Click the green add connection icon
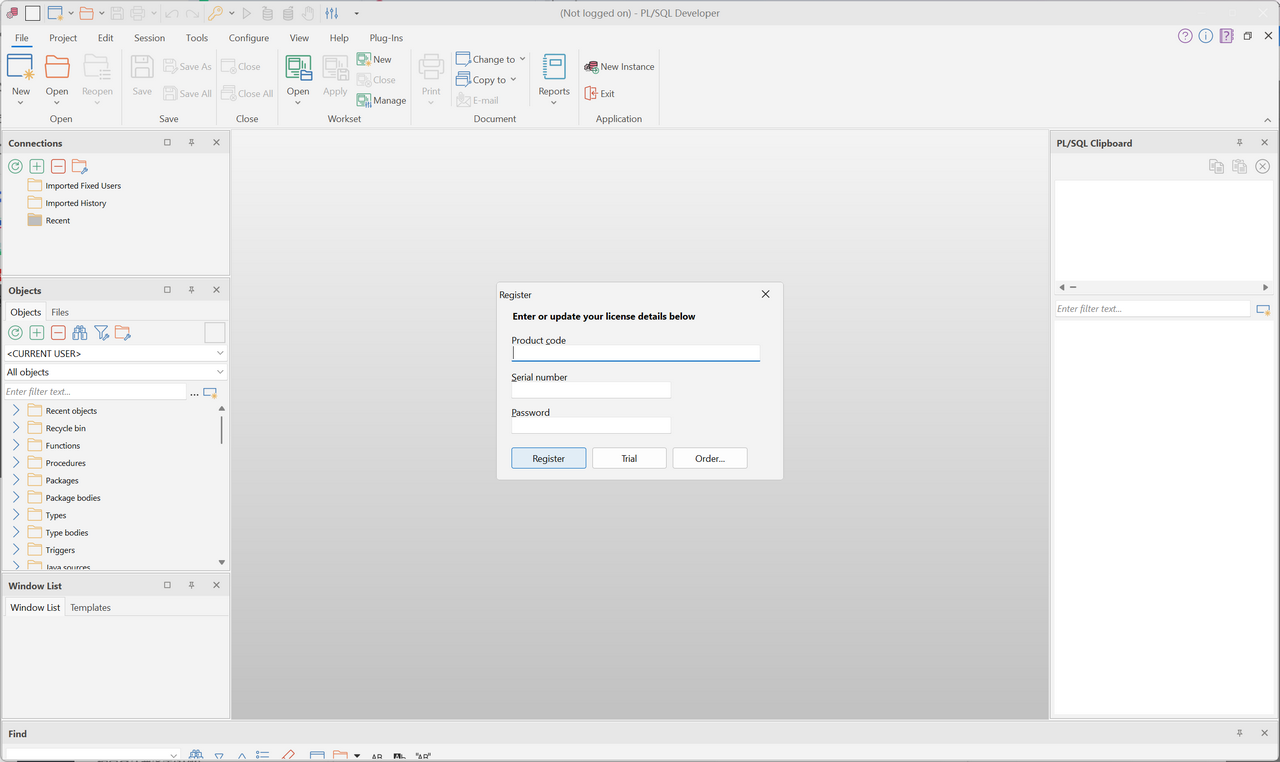 click(37, 166)
